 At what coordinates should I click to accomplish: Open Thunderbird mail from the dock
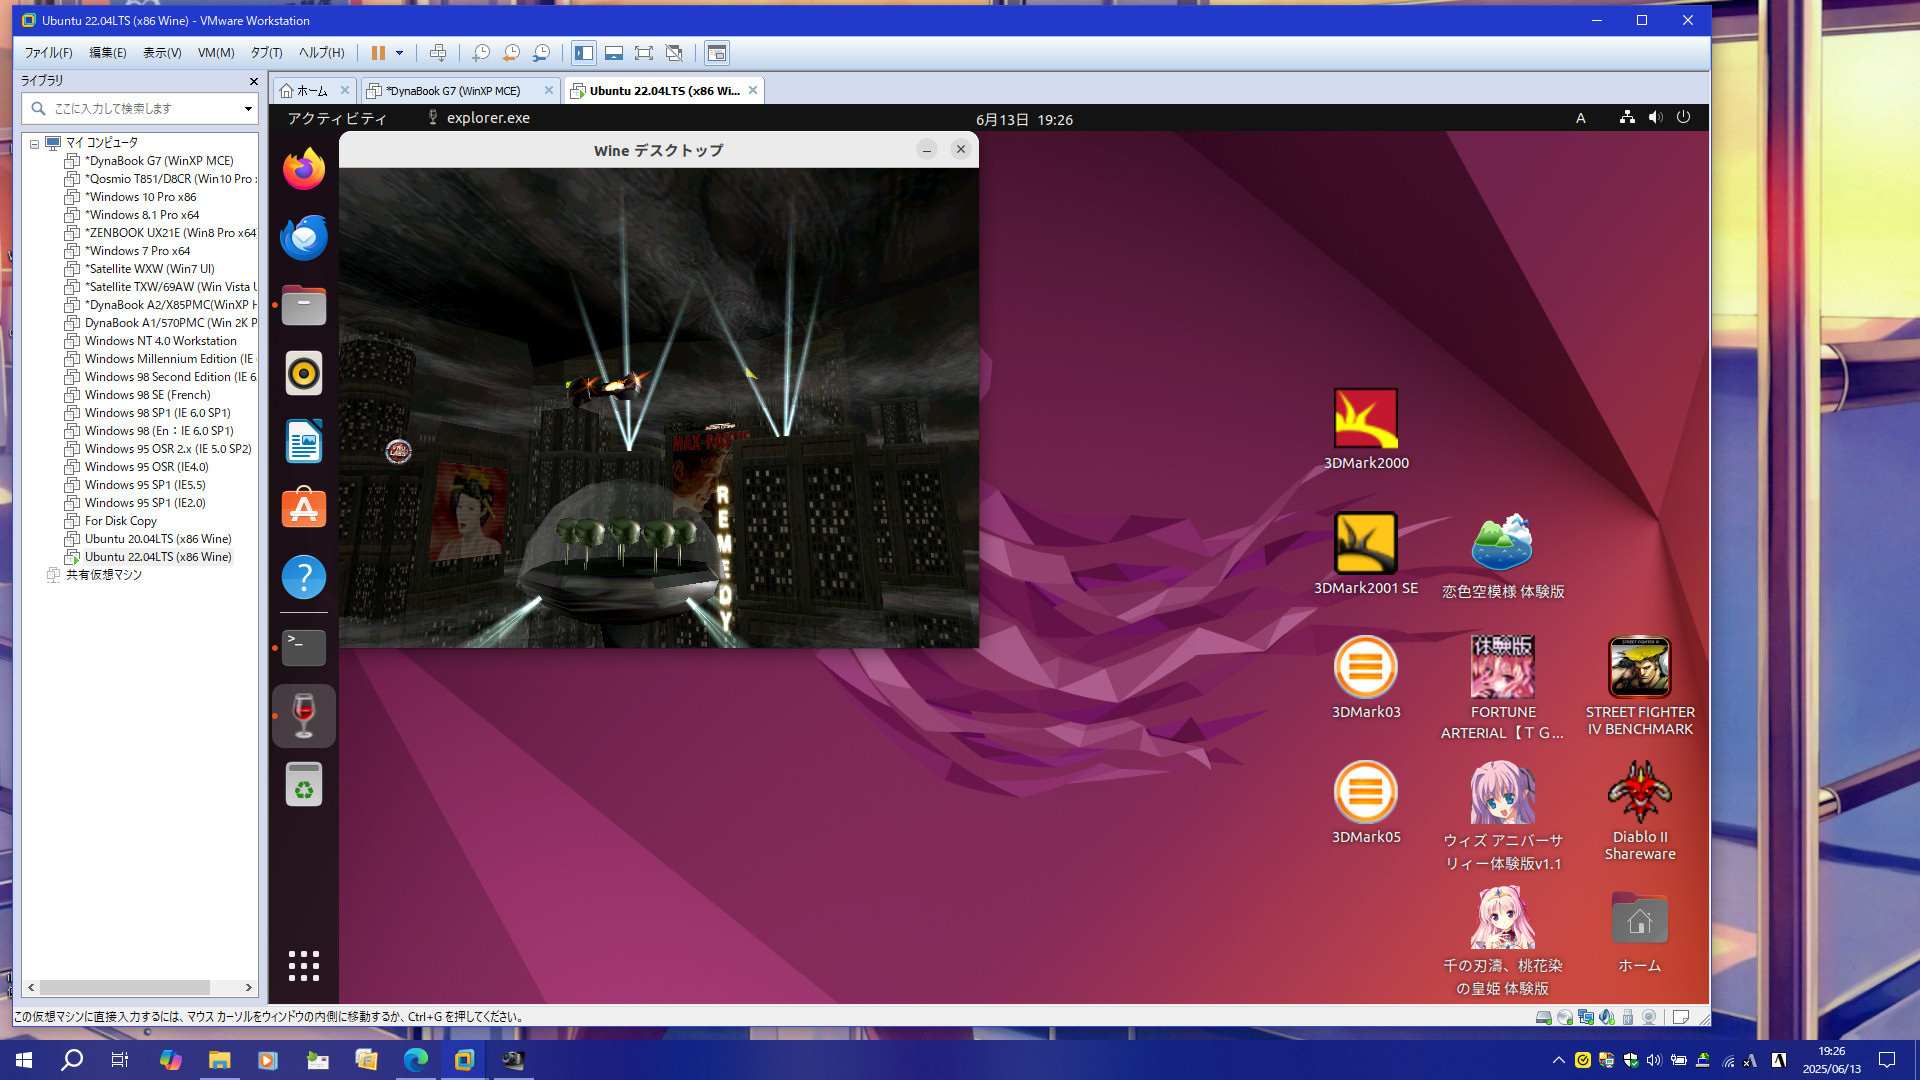[x=304, y=237]
